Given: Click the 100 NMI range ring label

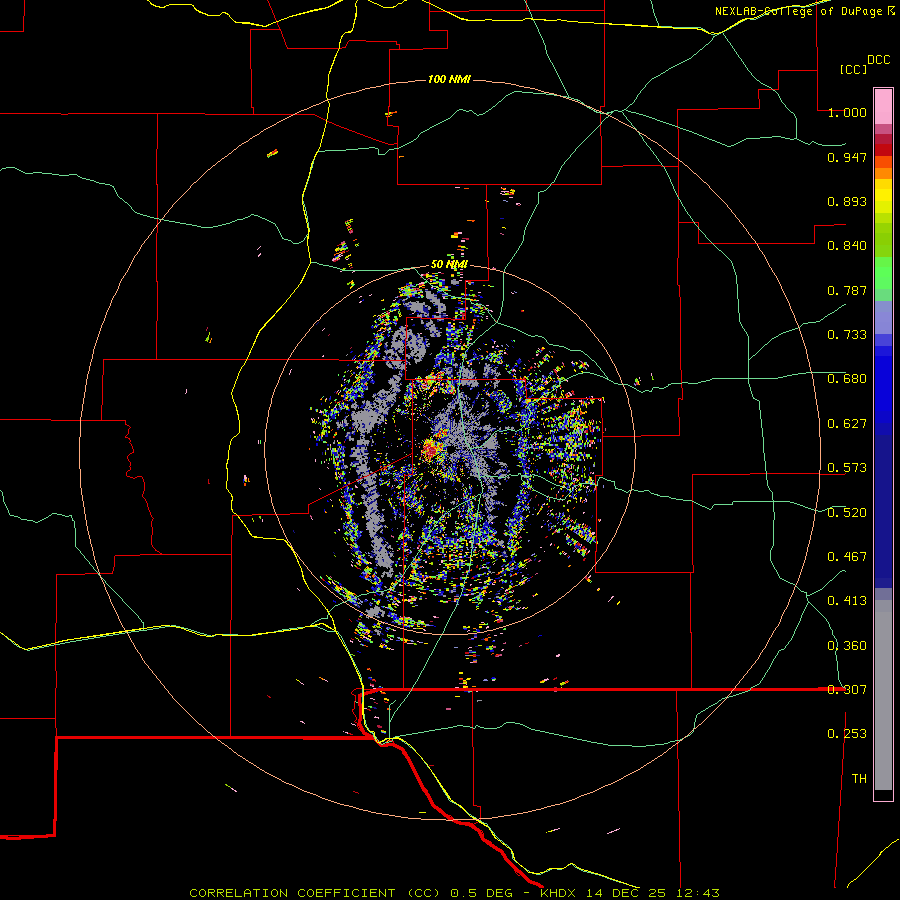Looking at the screenshot, I should (449, 79).
